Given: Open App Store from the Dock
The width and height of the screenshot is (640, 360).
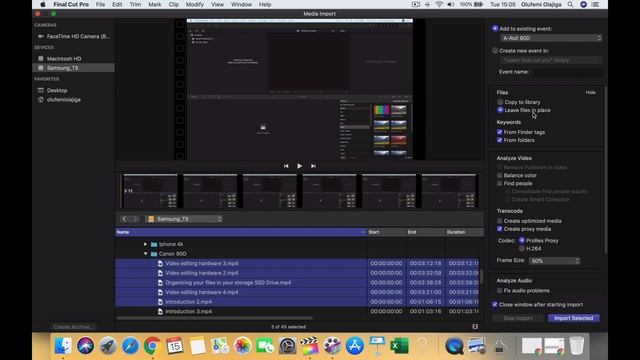Looking at the screenshot, I should (x=355, y=346).
